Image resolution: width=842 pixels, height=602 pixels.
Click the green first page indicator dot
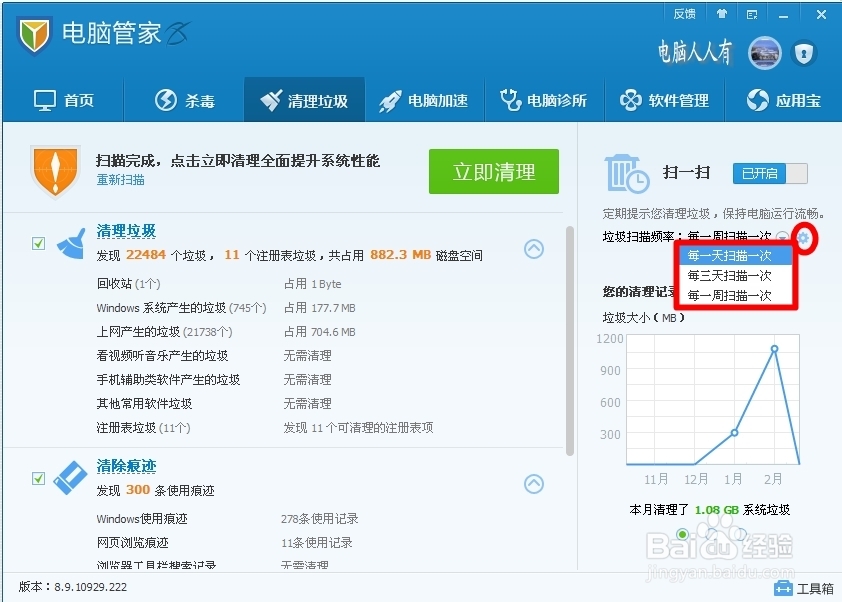tap(683, 534)
